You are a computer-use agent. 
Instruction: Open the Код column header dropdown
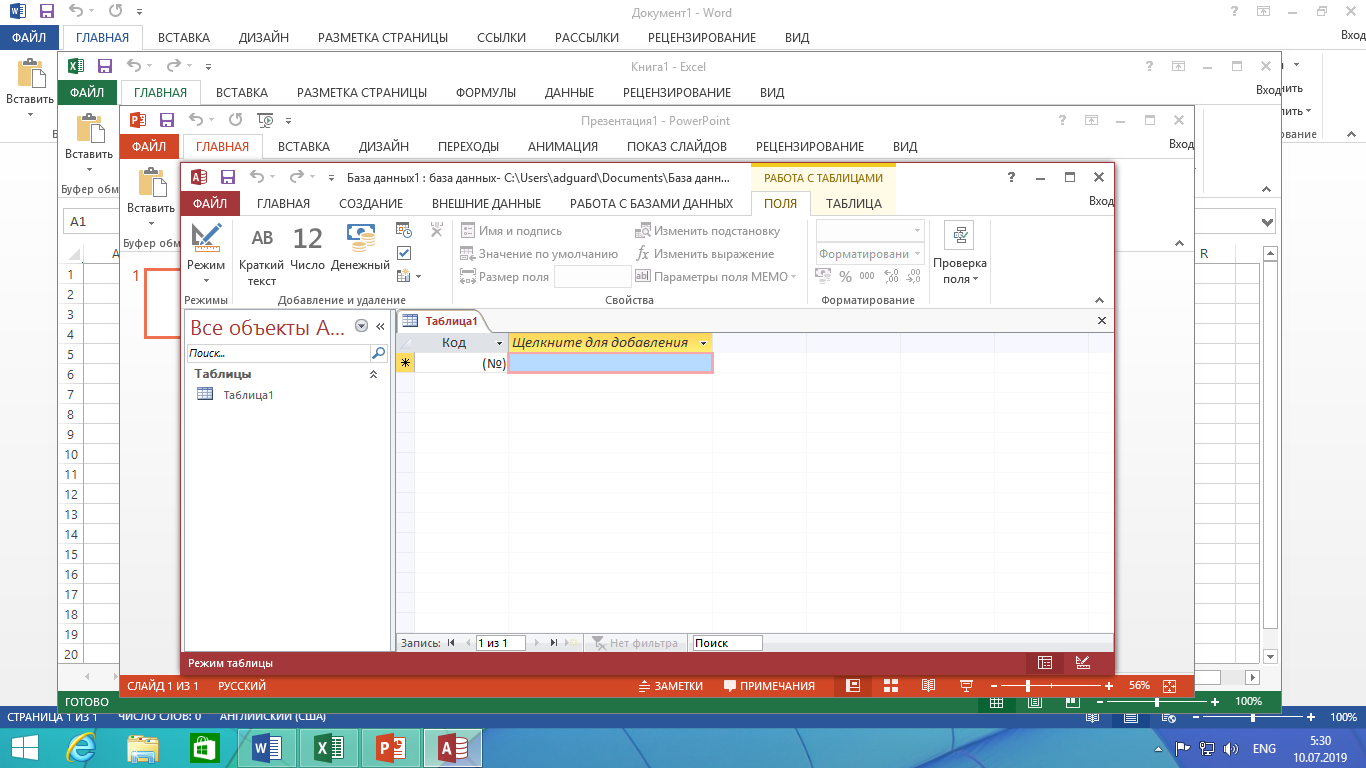pos(500,343)
